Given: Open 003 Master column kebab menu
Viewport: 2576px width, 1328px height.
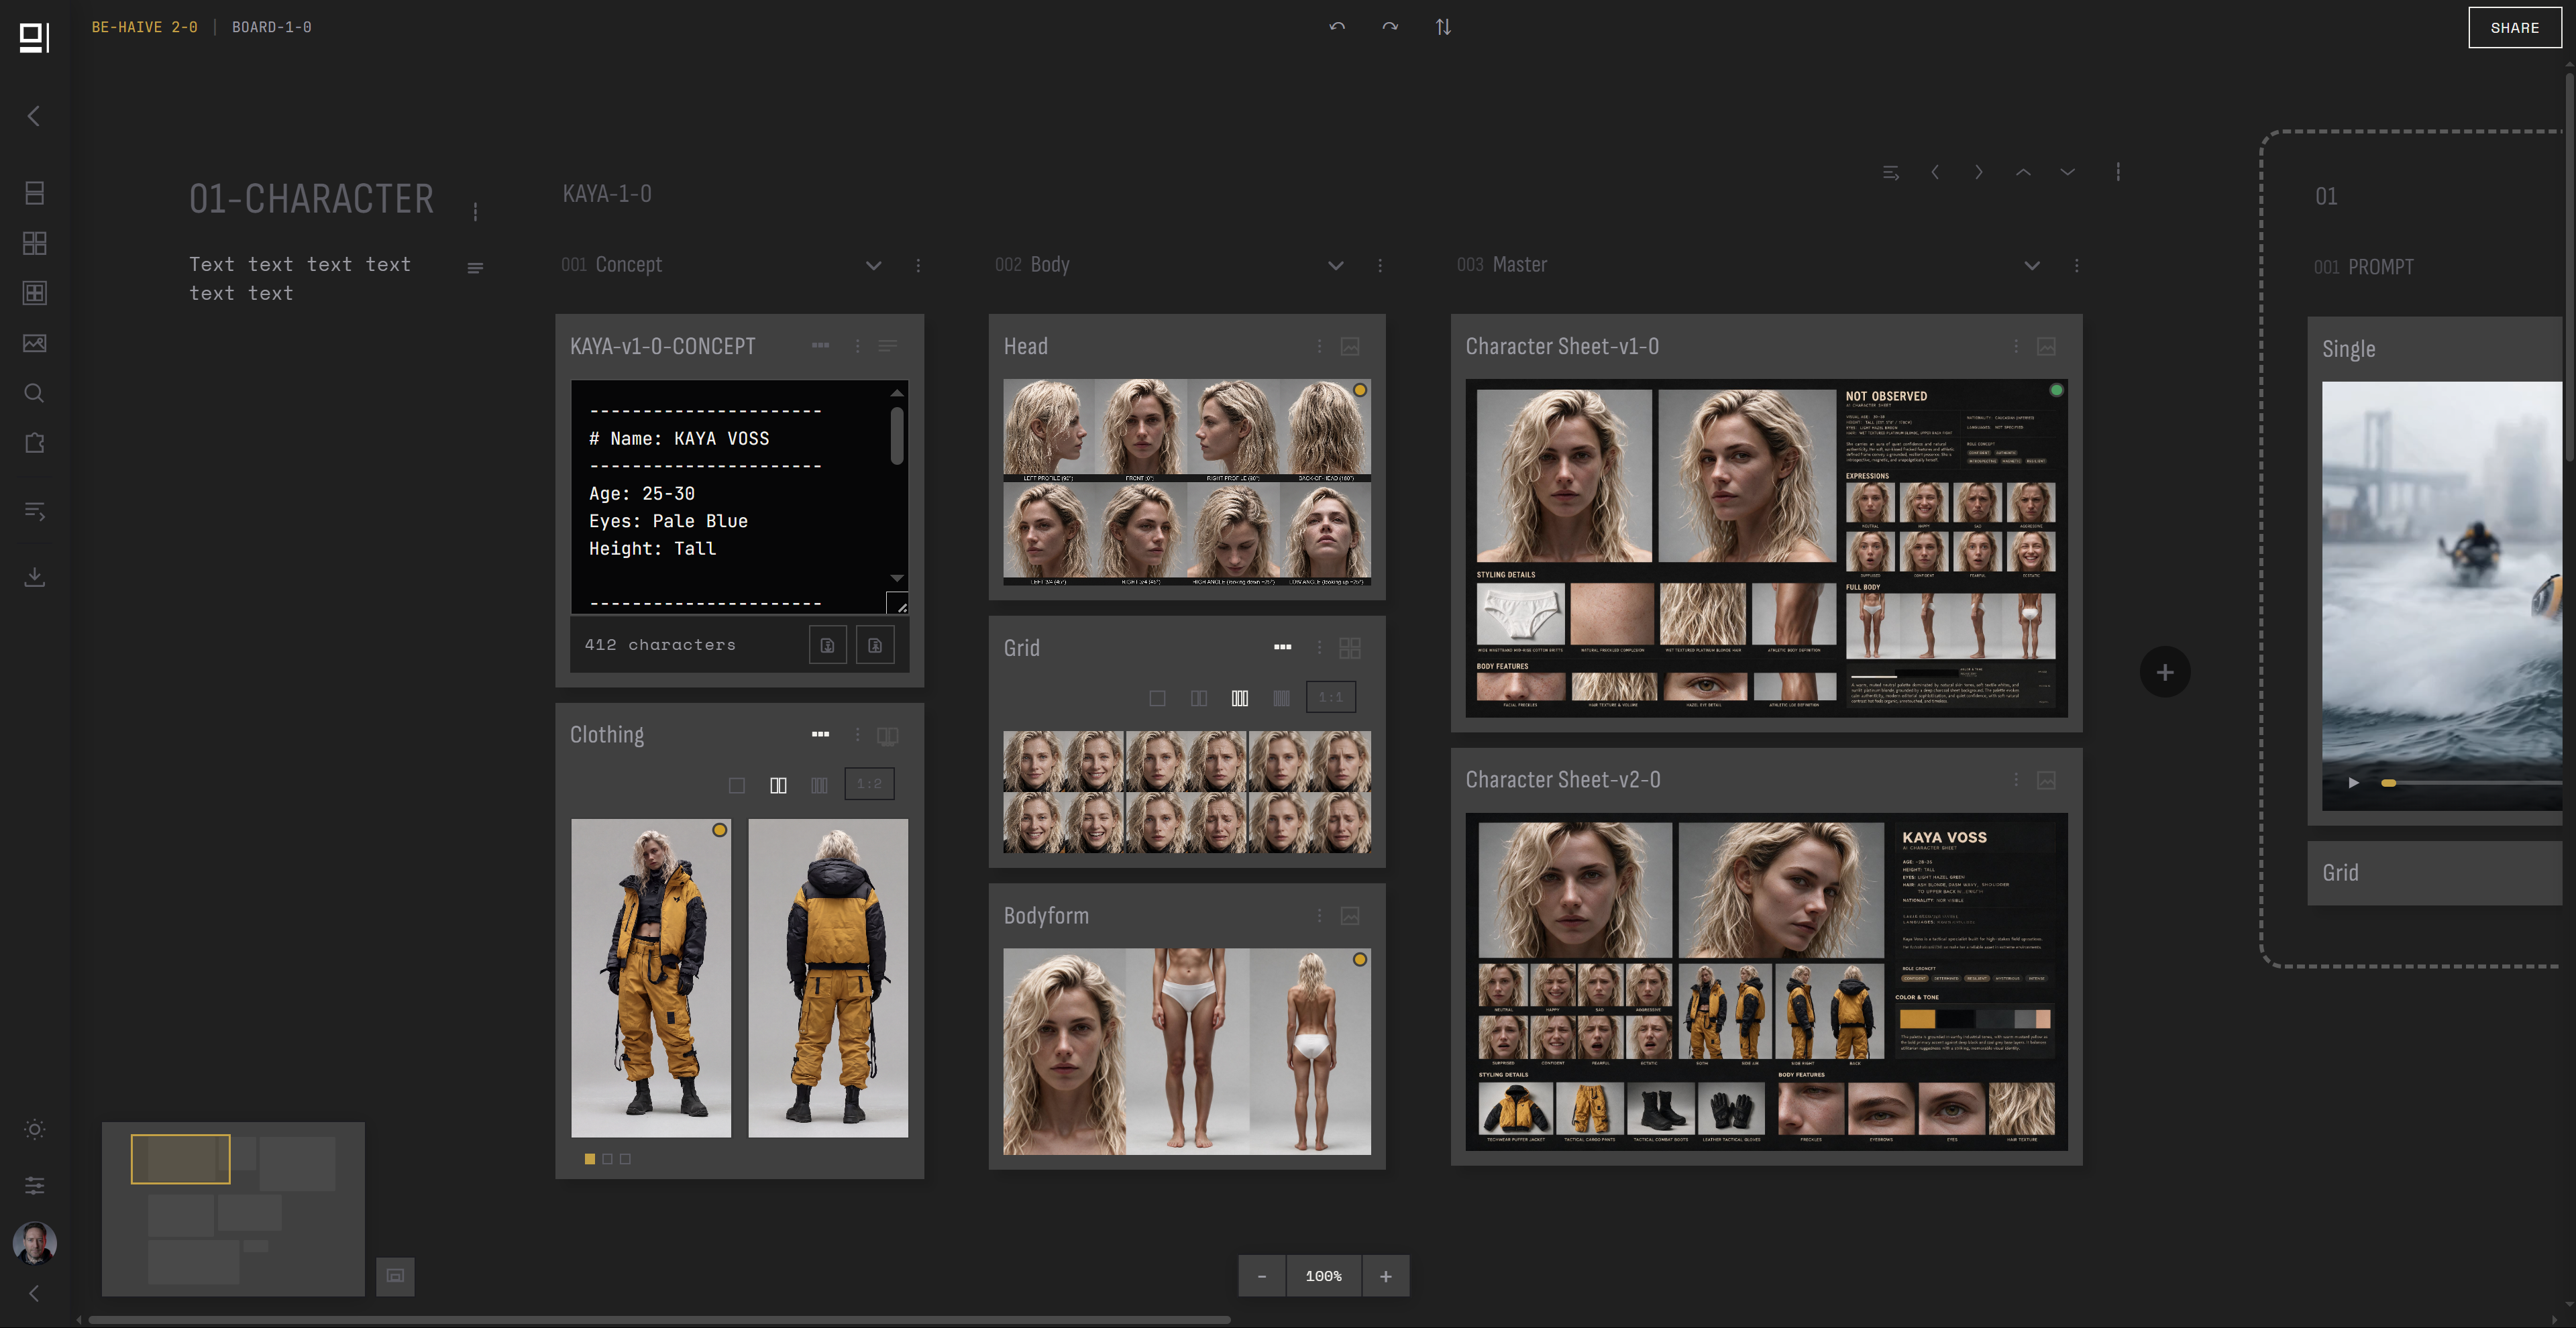Looking at the screenshot, I should 2077,266.
